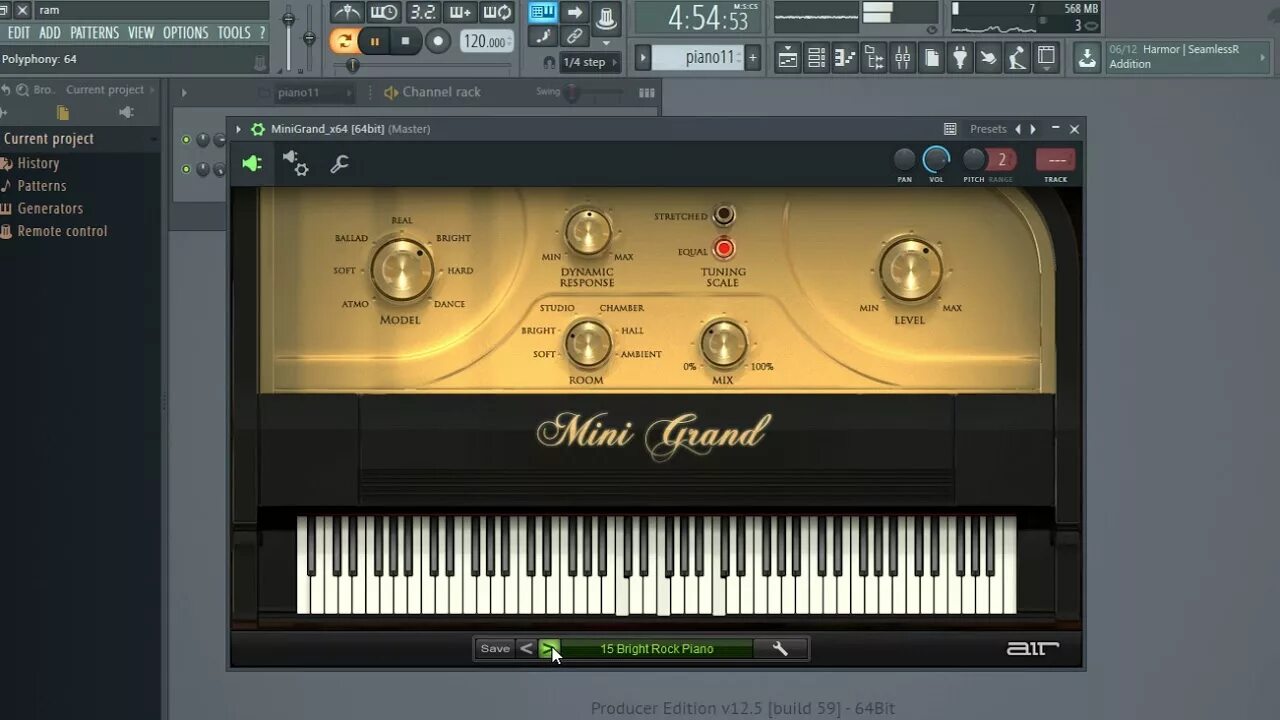Viewport: 1280px width, 720px height.
Task: Enable Stretched tuning scale switch
Action: [x=724, y=215]
